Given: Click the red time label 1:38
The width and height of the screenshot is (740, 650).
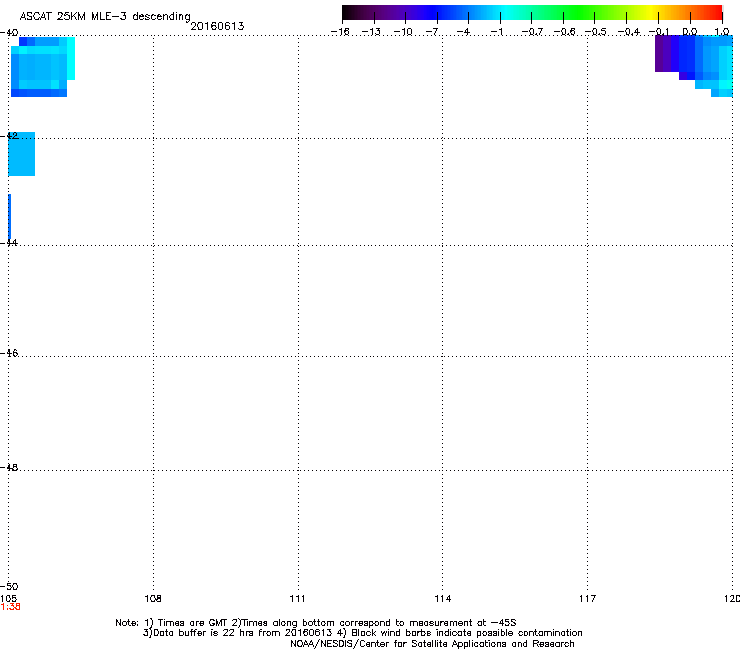Looking at the screenshot, I should [x=10, y=607].
